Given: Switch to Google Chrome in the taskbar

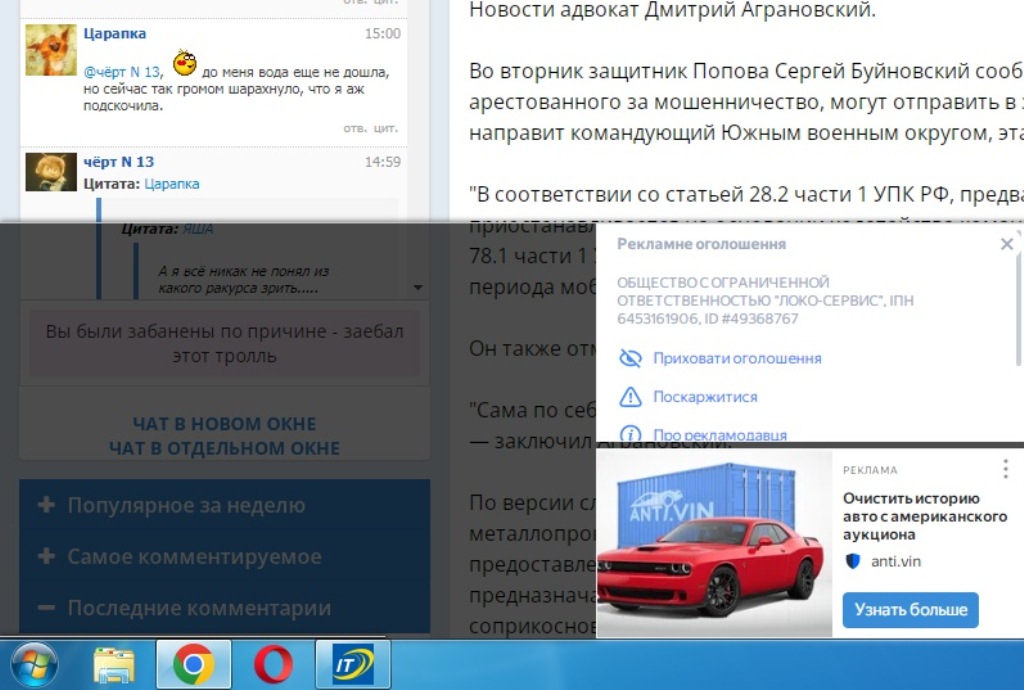Looking at the screenshot, I should click(193, 665).
